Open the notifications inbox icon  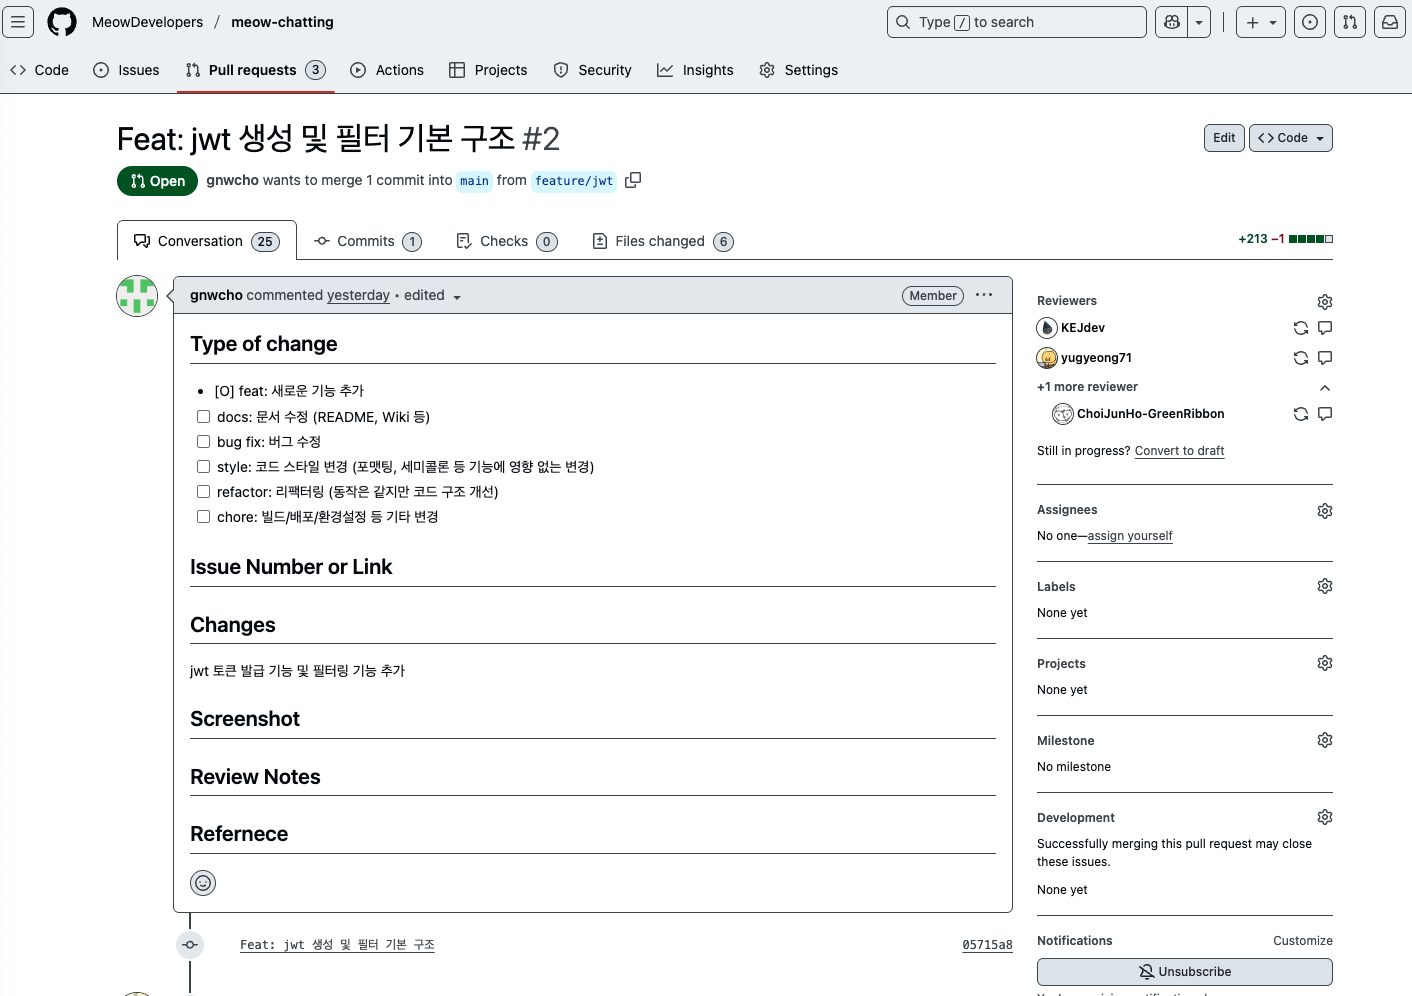click(1389, 21)
